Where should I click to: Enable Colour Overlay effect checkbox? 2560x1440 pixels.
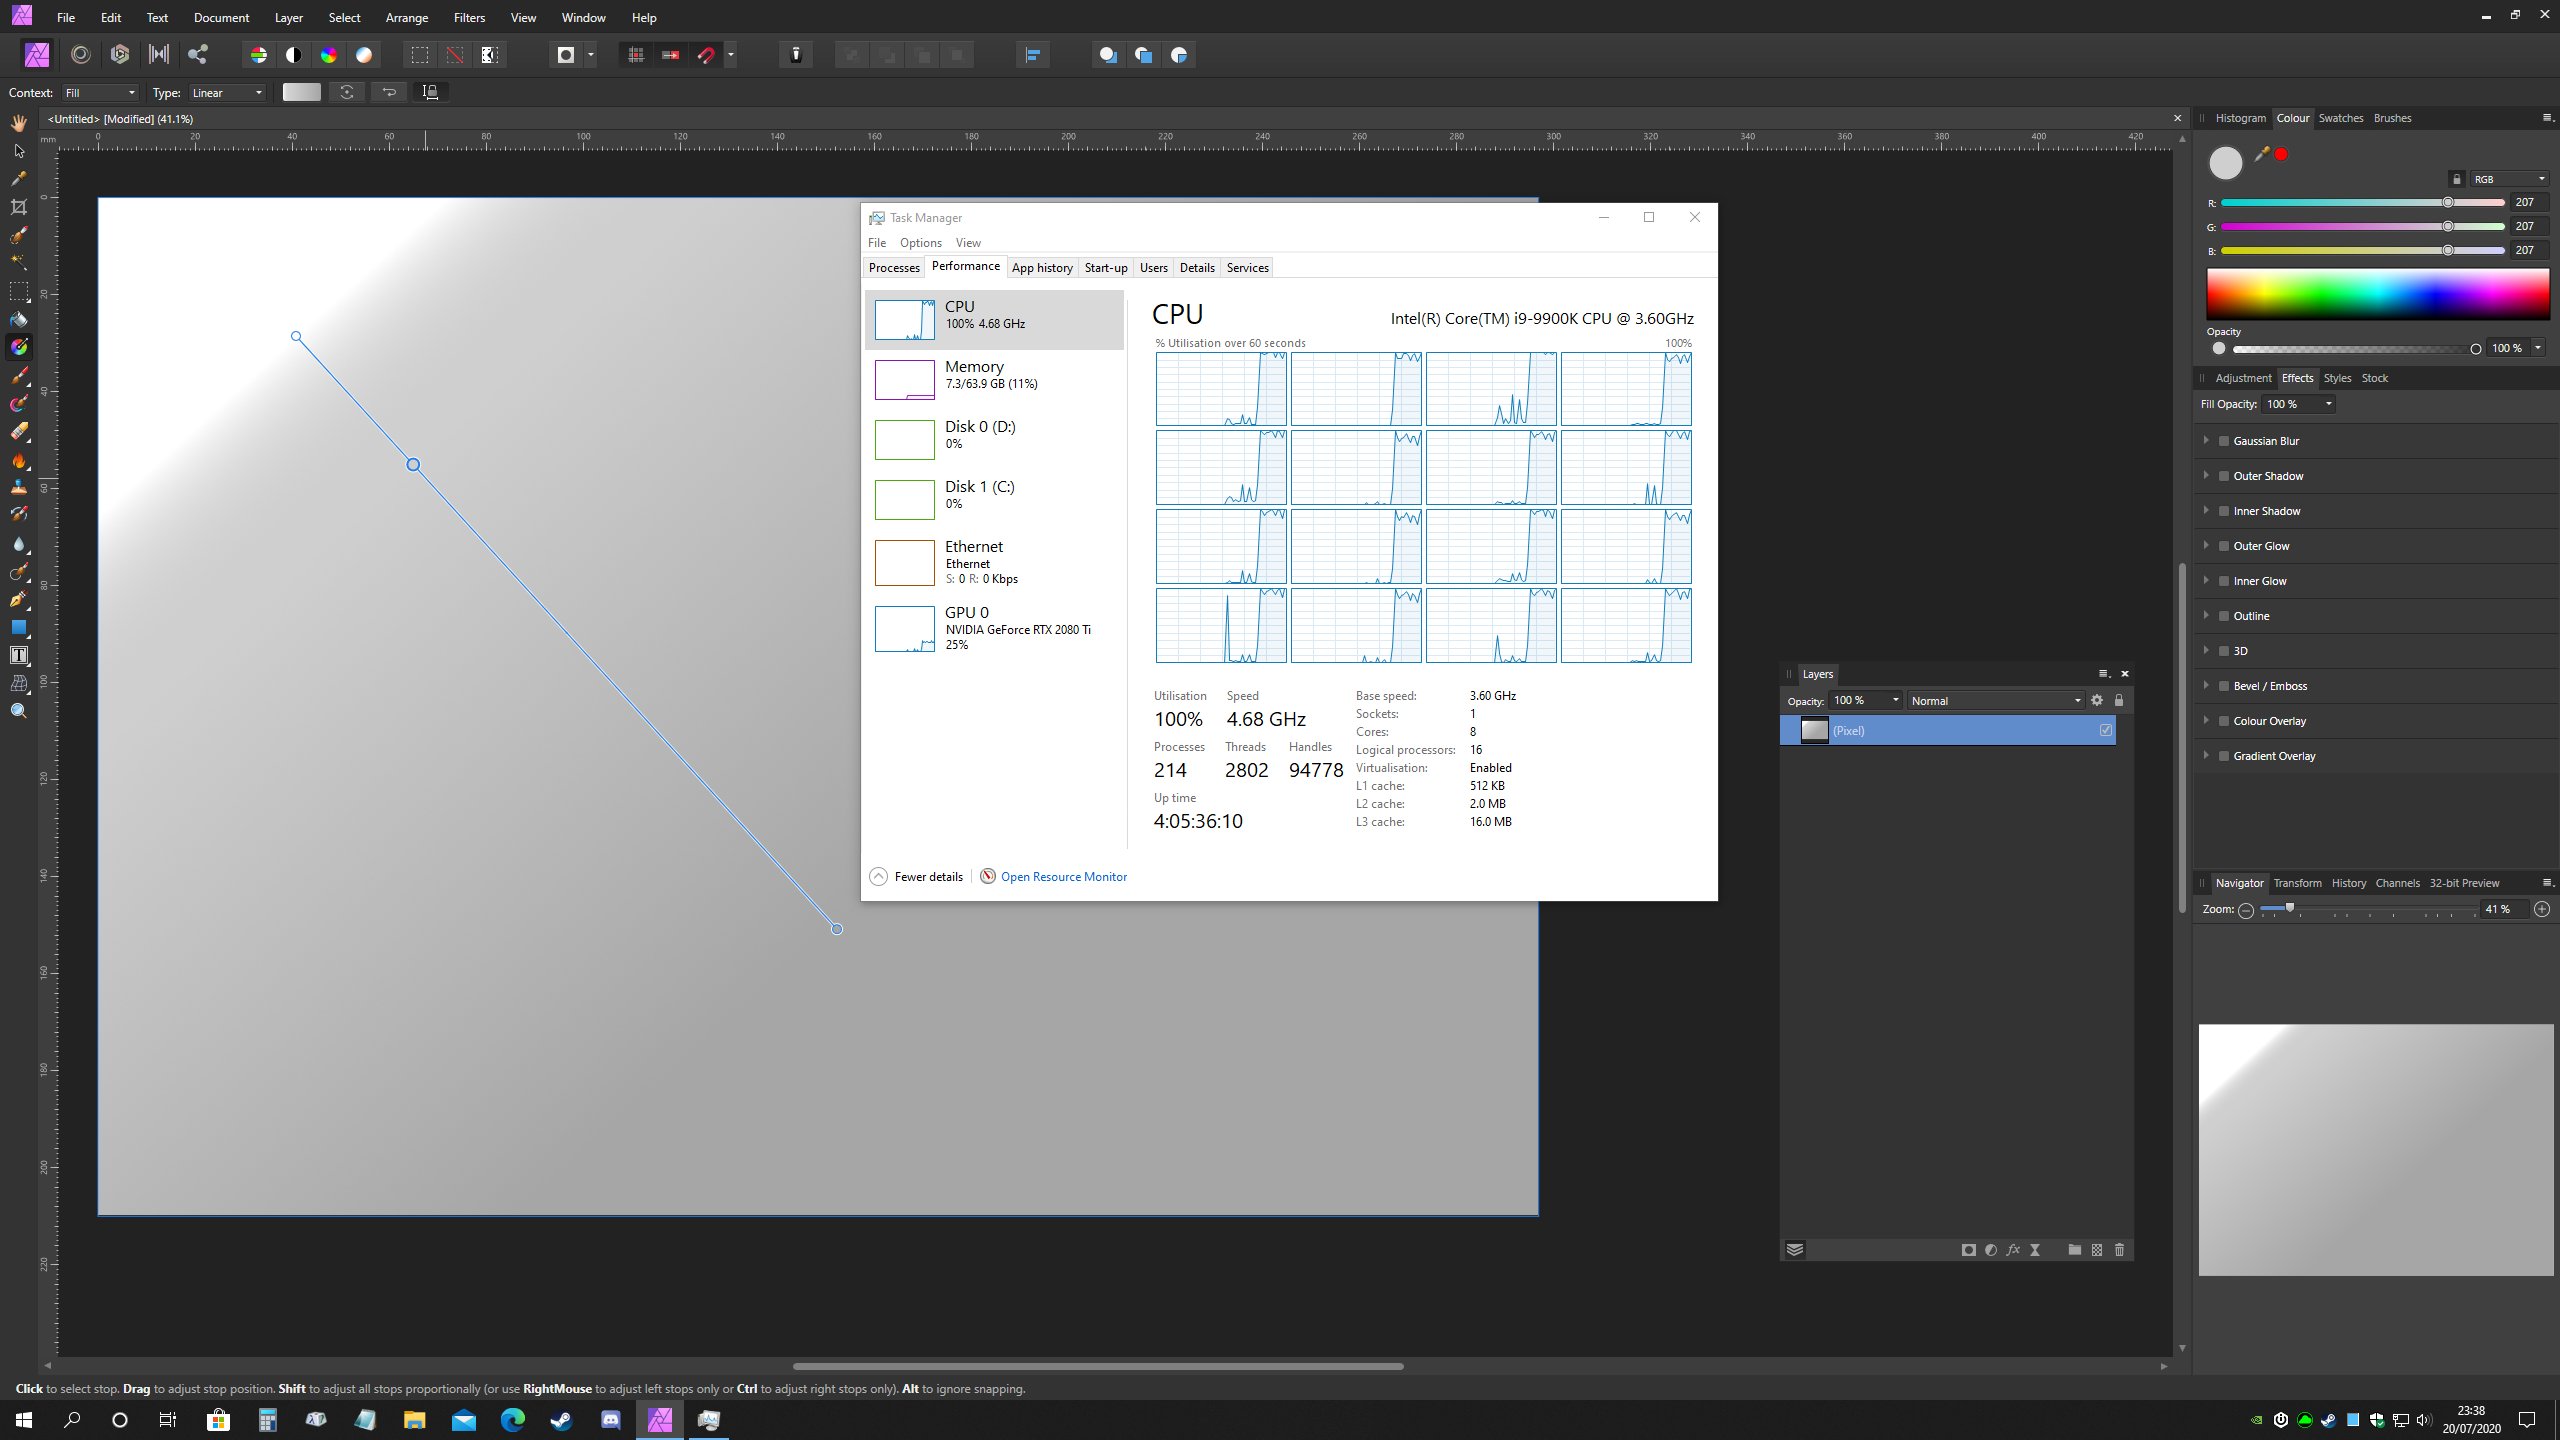tap(2224, 721)
